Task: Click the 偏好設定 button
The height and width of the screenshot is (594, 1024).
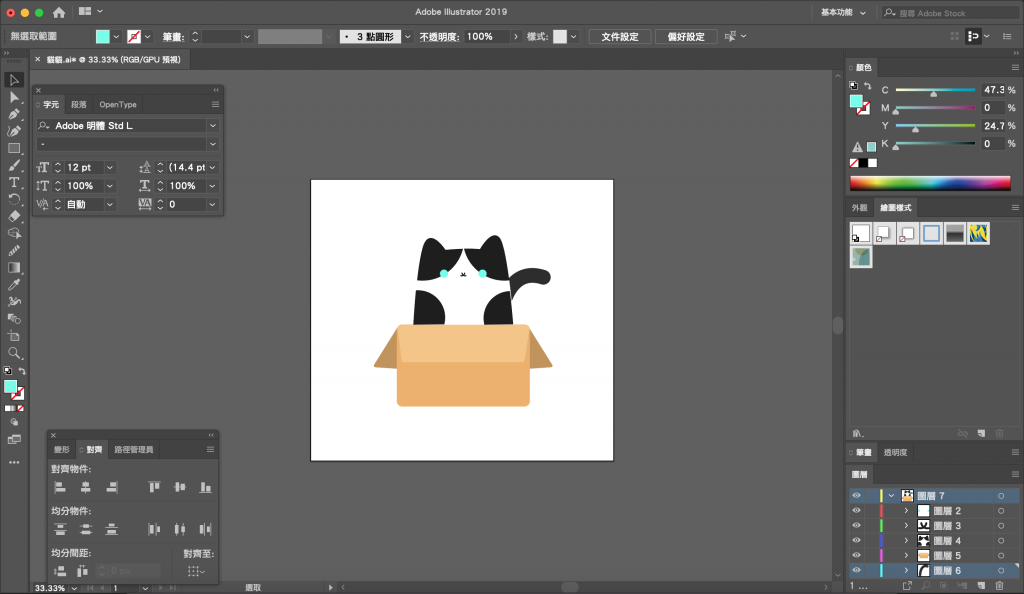Action: 686,37
